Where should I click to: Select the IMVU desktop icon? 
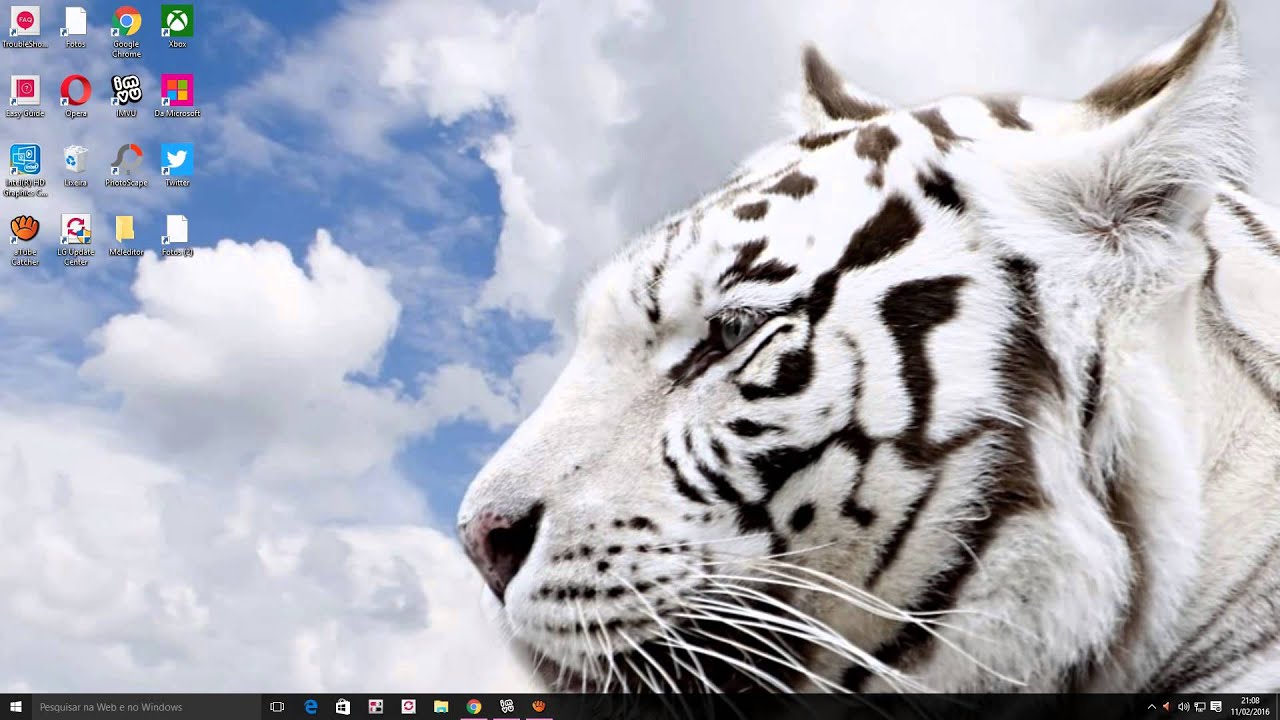point(126,96)
